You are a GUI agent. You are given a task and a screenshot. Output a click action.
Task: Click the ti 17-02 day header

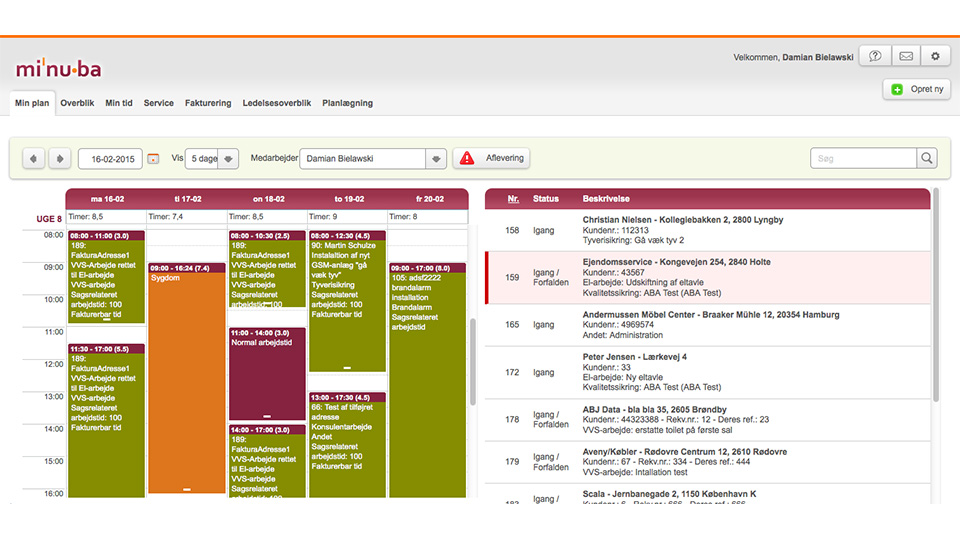[188, 199]
